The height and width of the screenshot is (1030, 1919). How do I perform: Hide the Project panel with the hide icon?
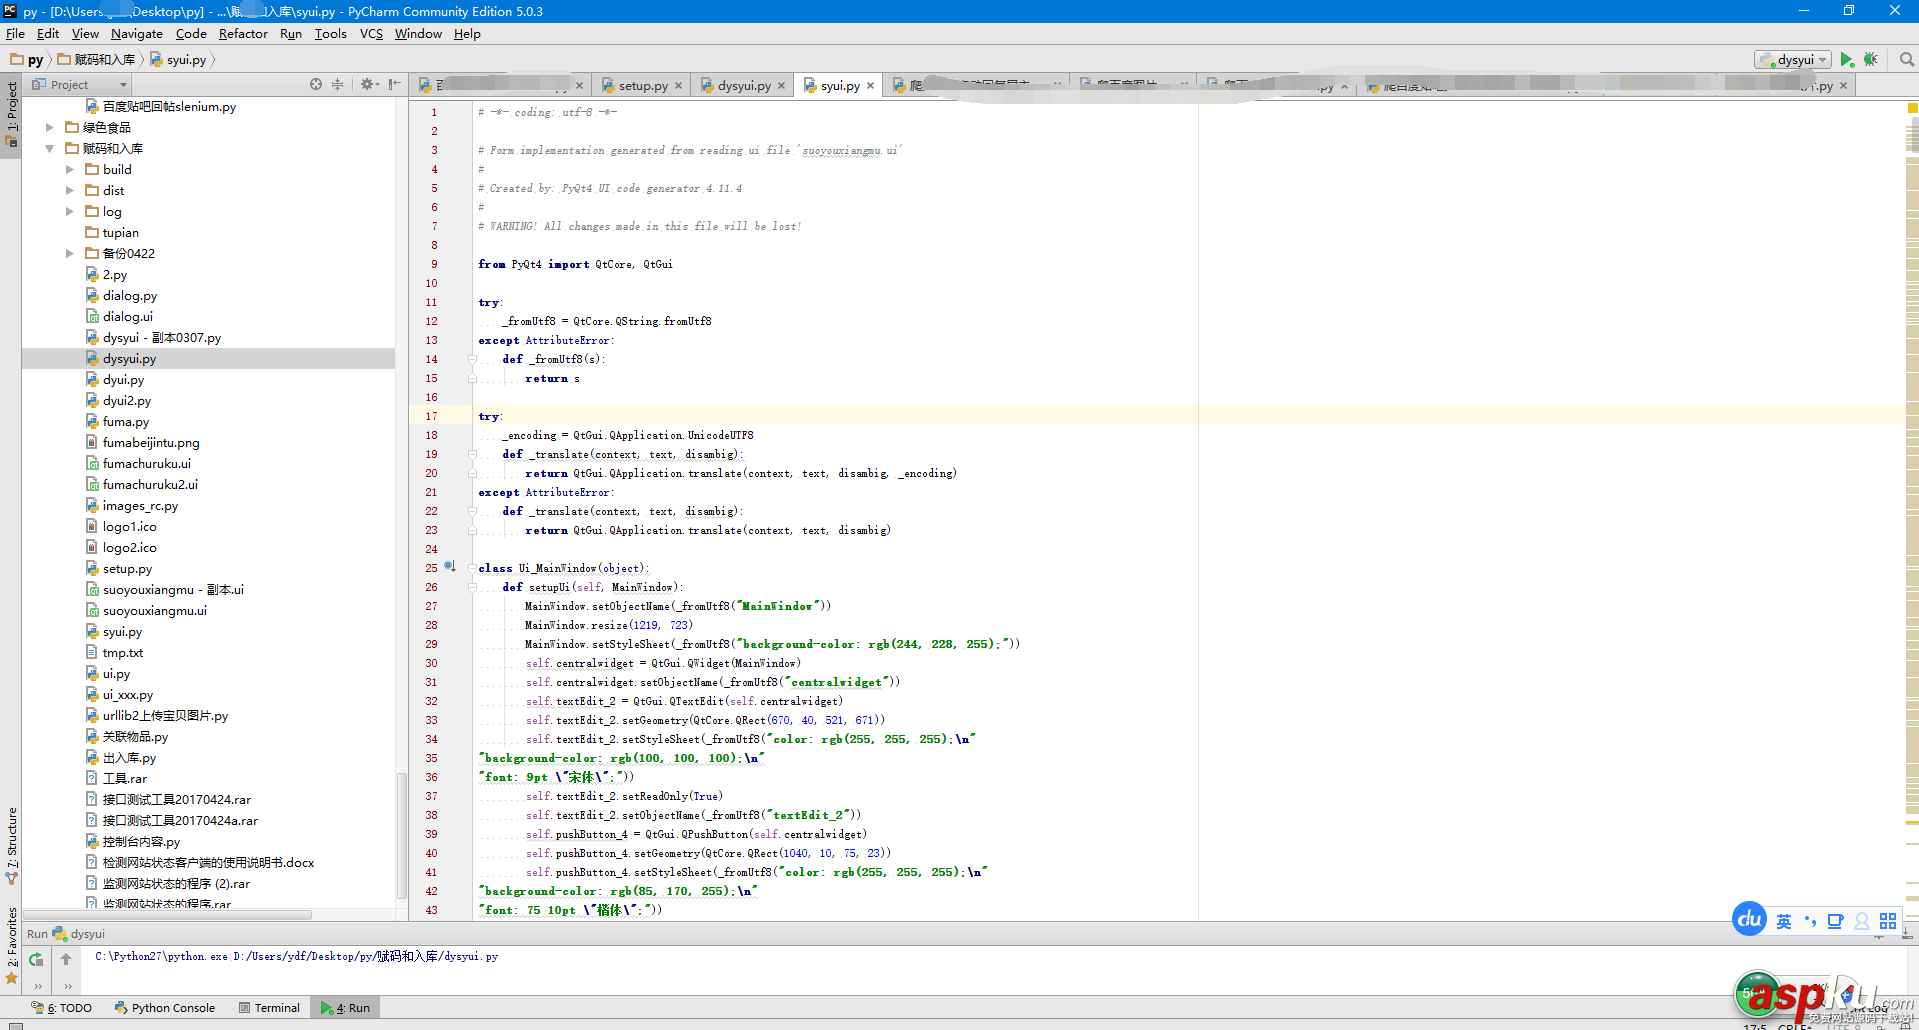(394, 84)
